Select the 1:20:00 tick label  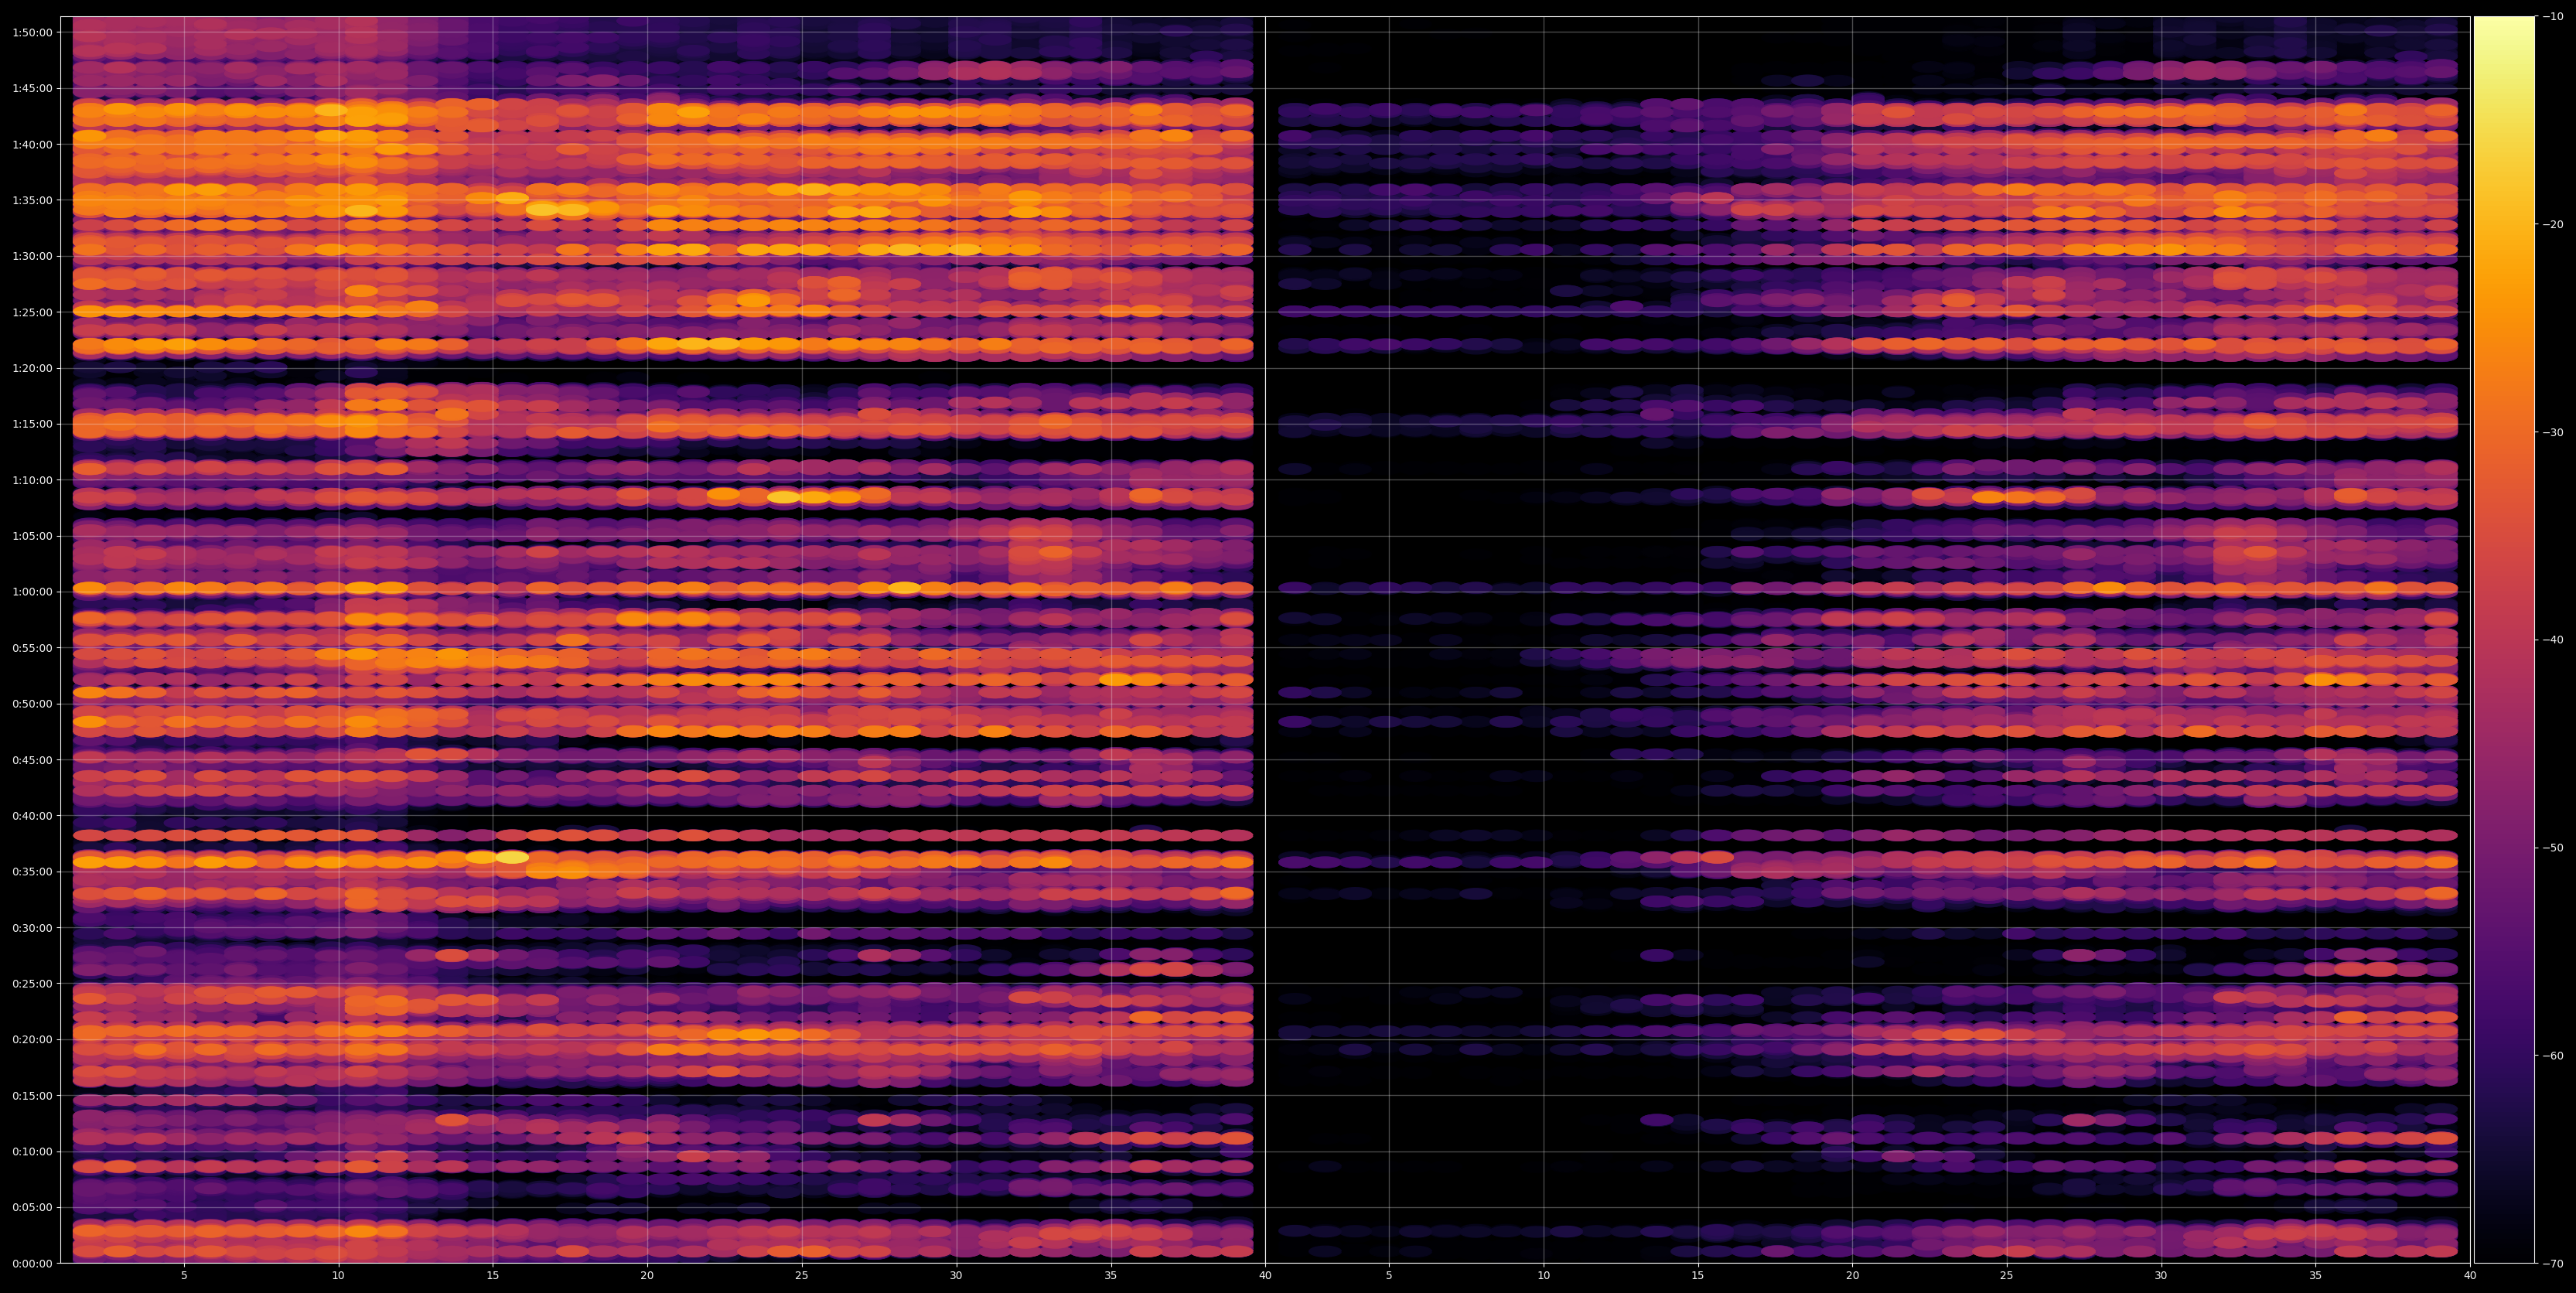pos(32,368)
